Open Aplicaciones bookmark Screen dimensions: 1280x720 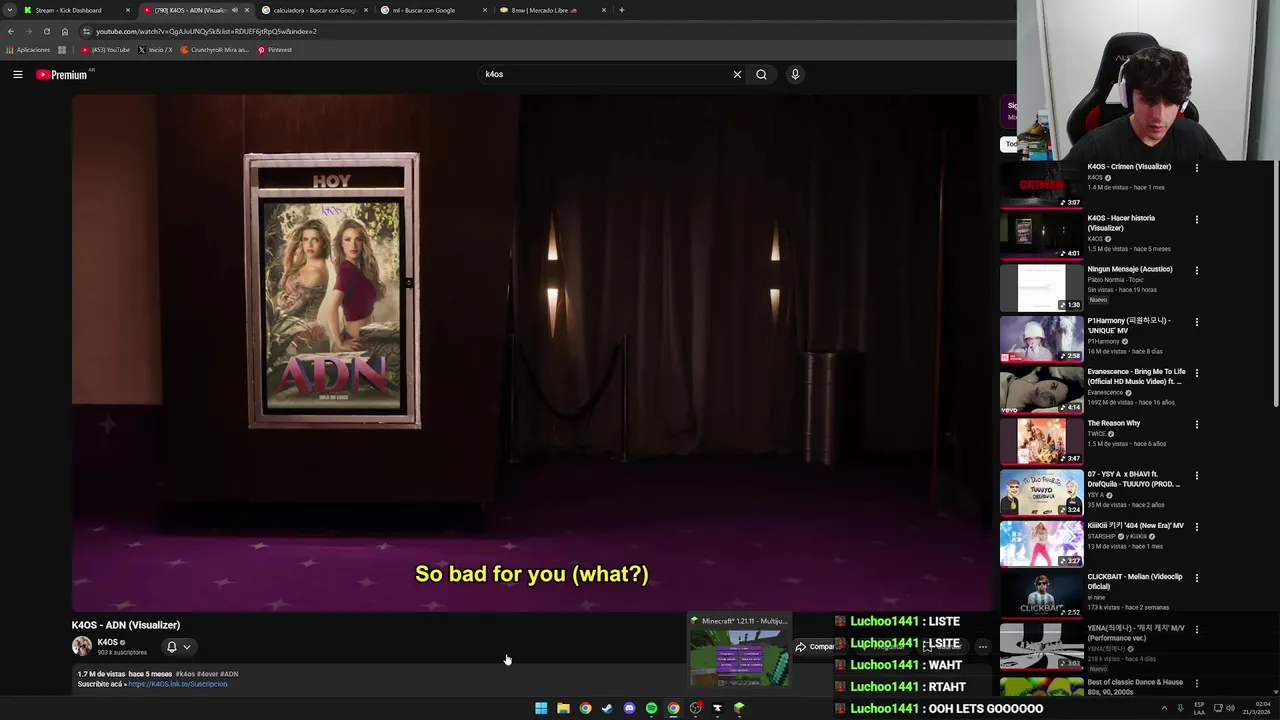[28, 50]
